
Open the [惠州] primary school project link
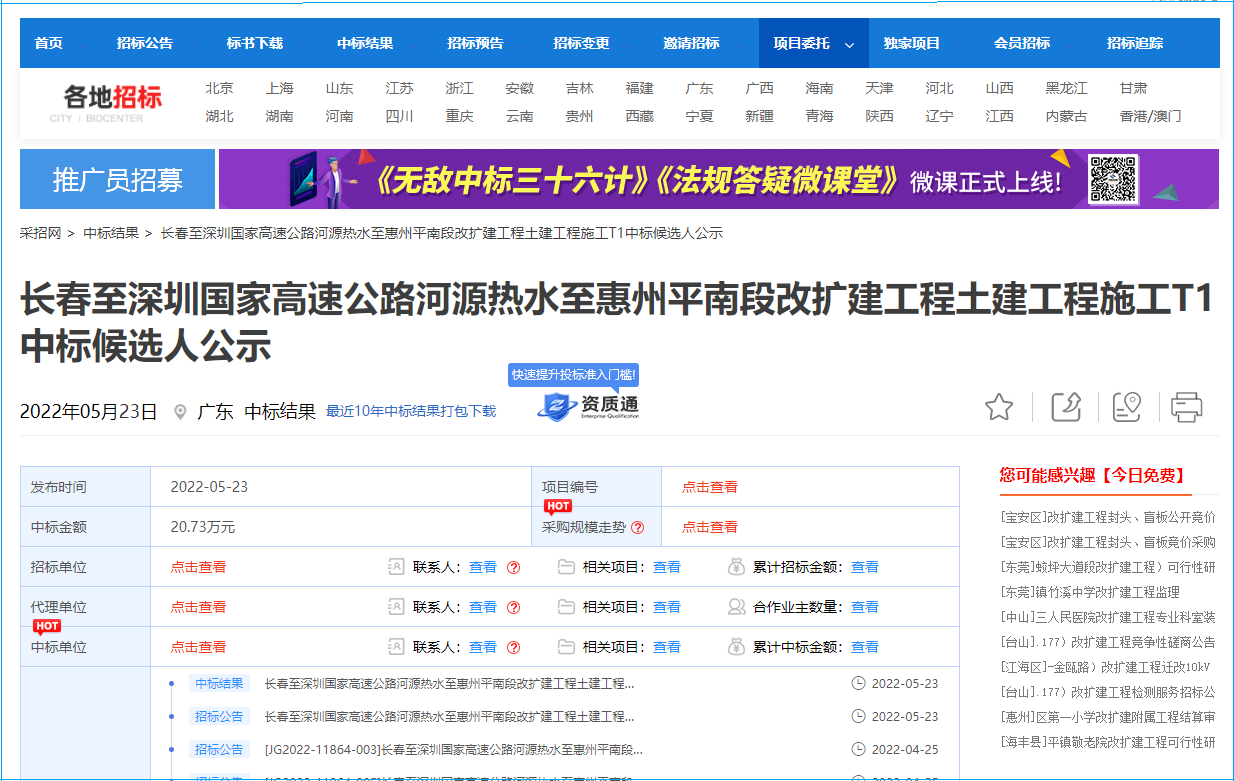[1107, 717]
